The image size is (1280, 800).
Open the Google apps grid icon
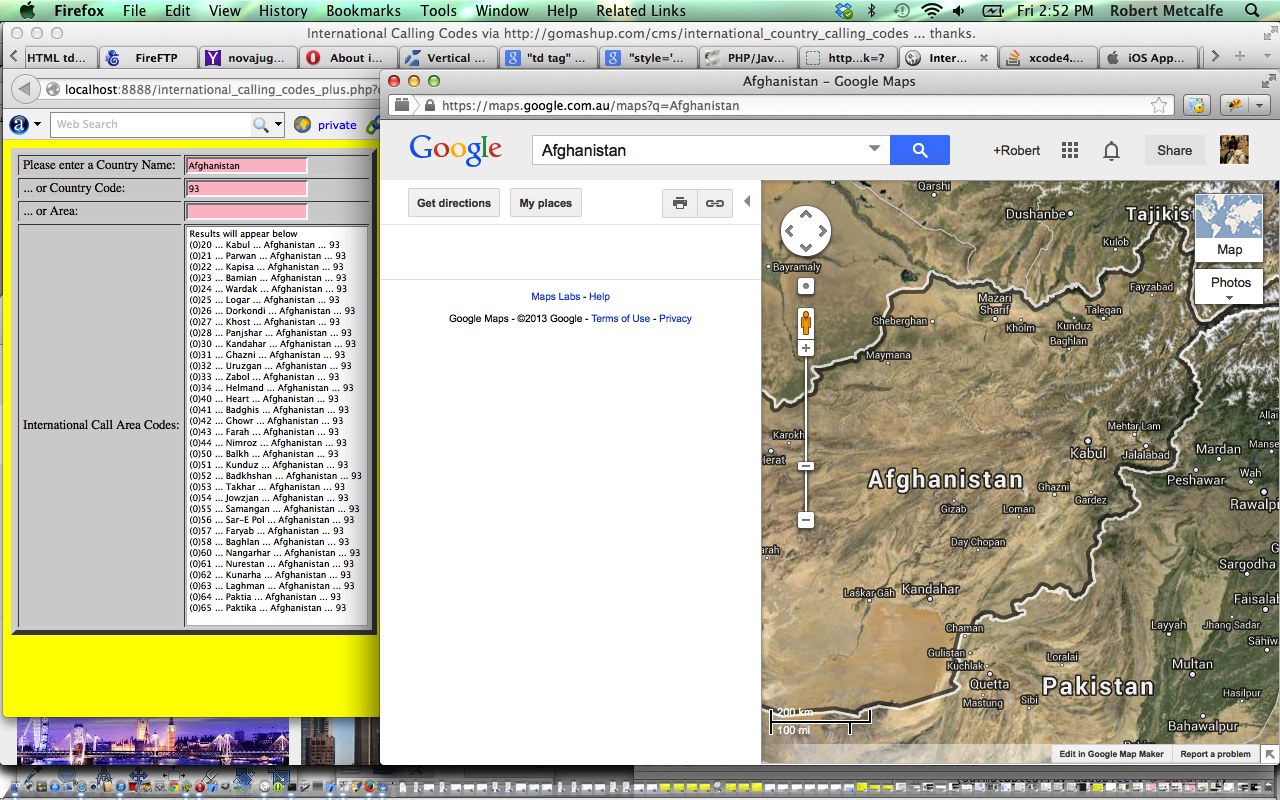tap(1069, 150)
